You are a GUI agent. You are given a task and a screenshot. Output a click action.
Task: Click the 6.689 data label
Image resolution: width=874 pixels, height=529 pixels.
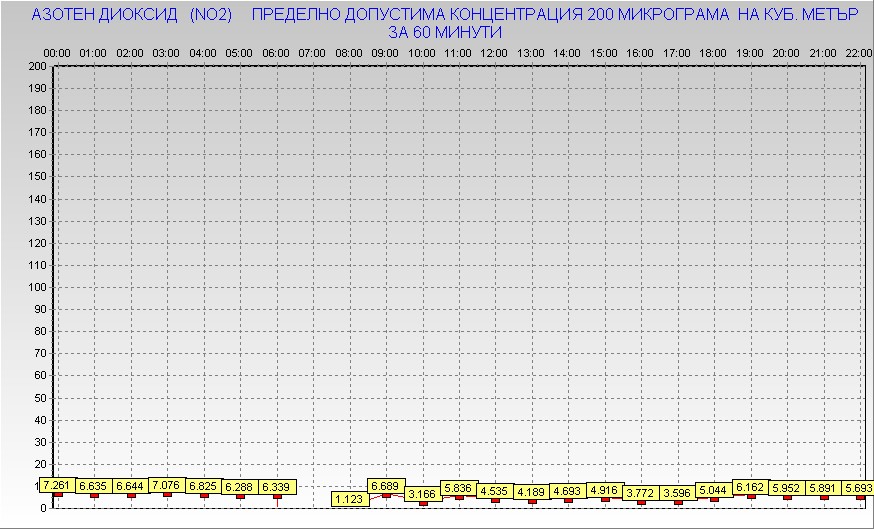(385, 485)
